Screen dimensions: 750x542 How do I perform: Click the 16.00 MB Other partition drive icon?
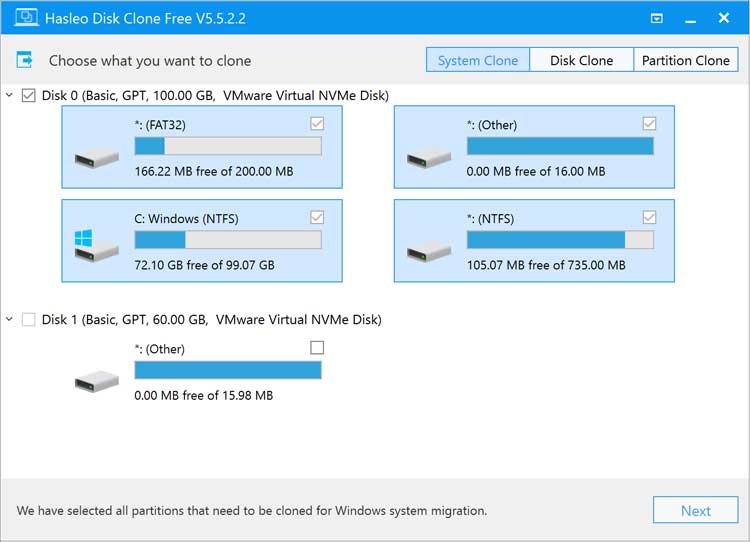429,158
